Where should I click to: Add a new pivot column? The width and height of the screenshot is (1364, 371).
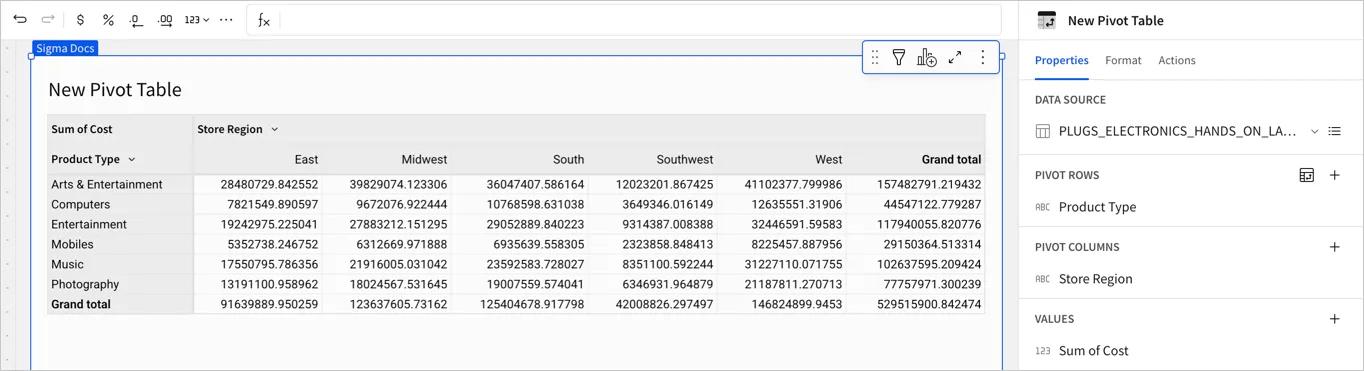pyautogui.click(x=1335, y=247)
